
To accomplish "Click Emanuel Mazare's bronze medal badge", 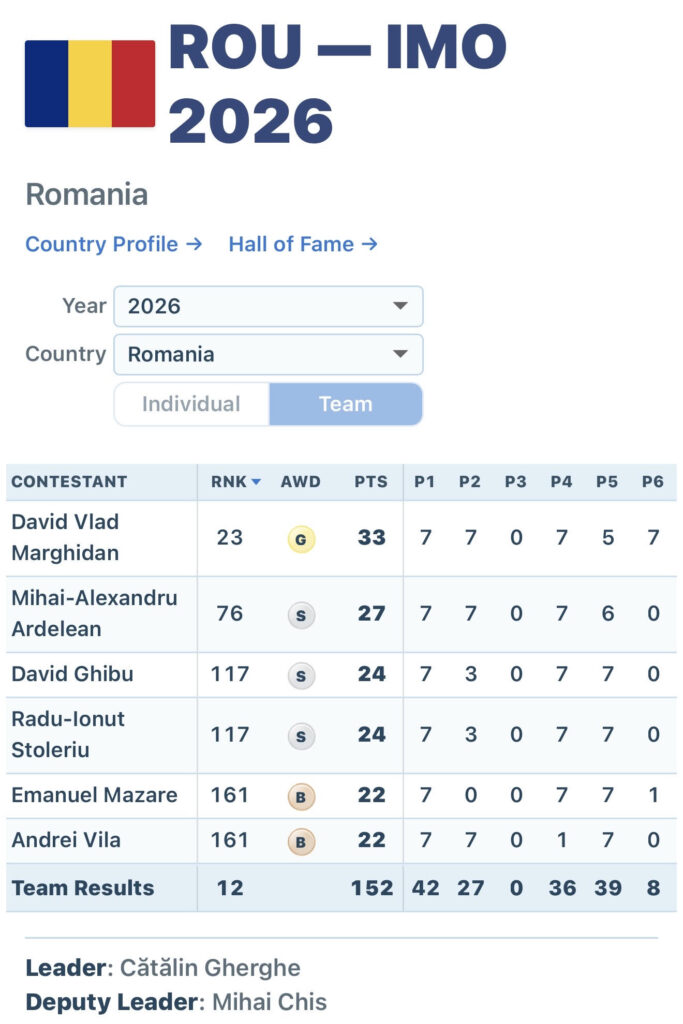I will [x=301, y=797].
